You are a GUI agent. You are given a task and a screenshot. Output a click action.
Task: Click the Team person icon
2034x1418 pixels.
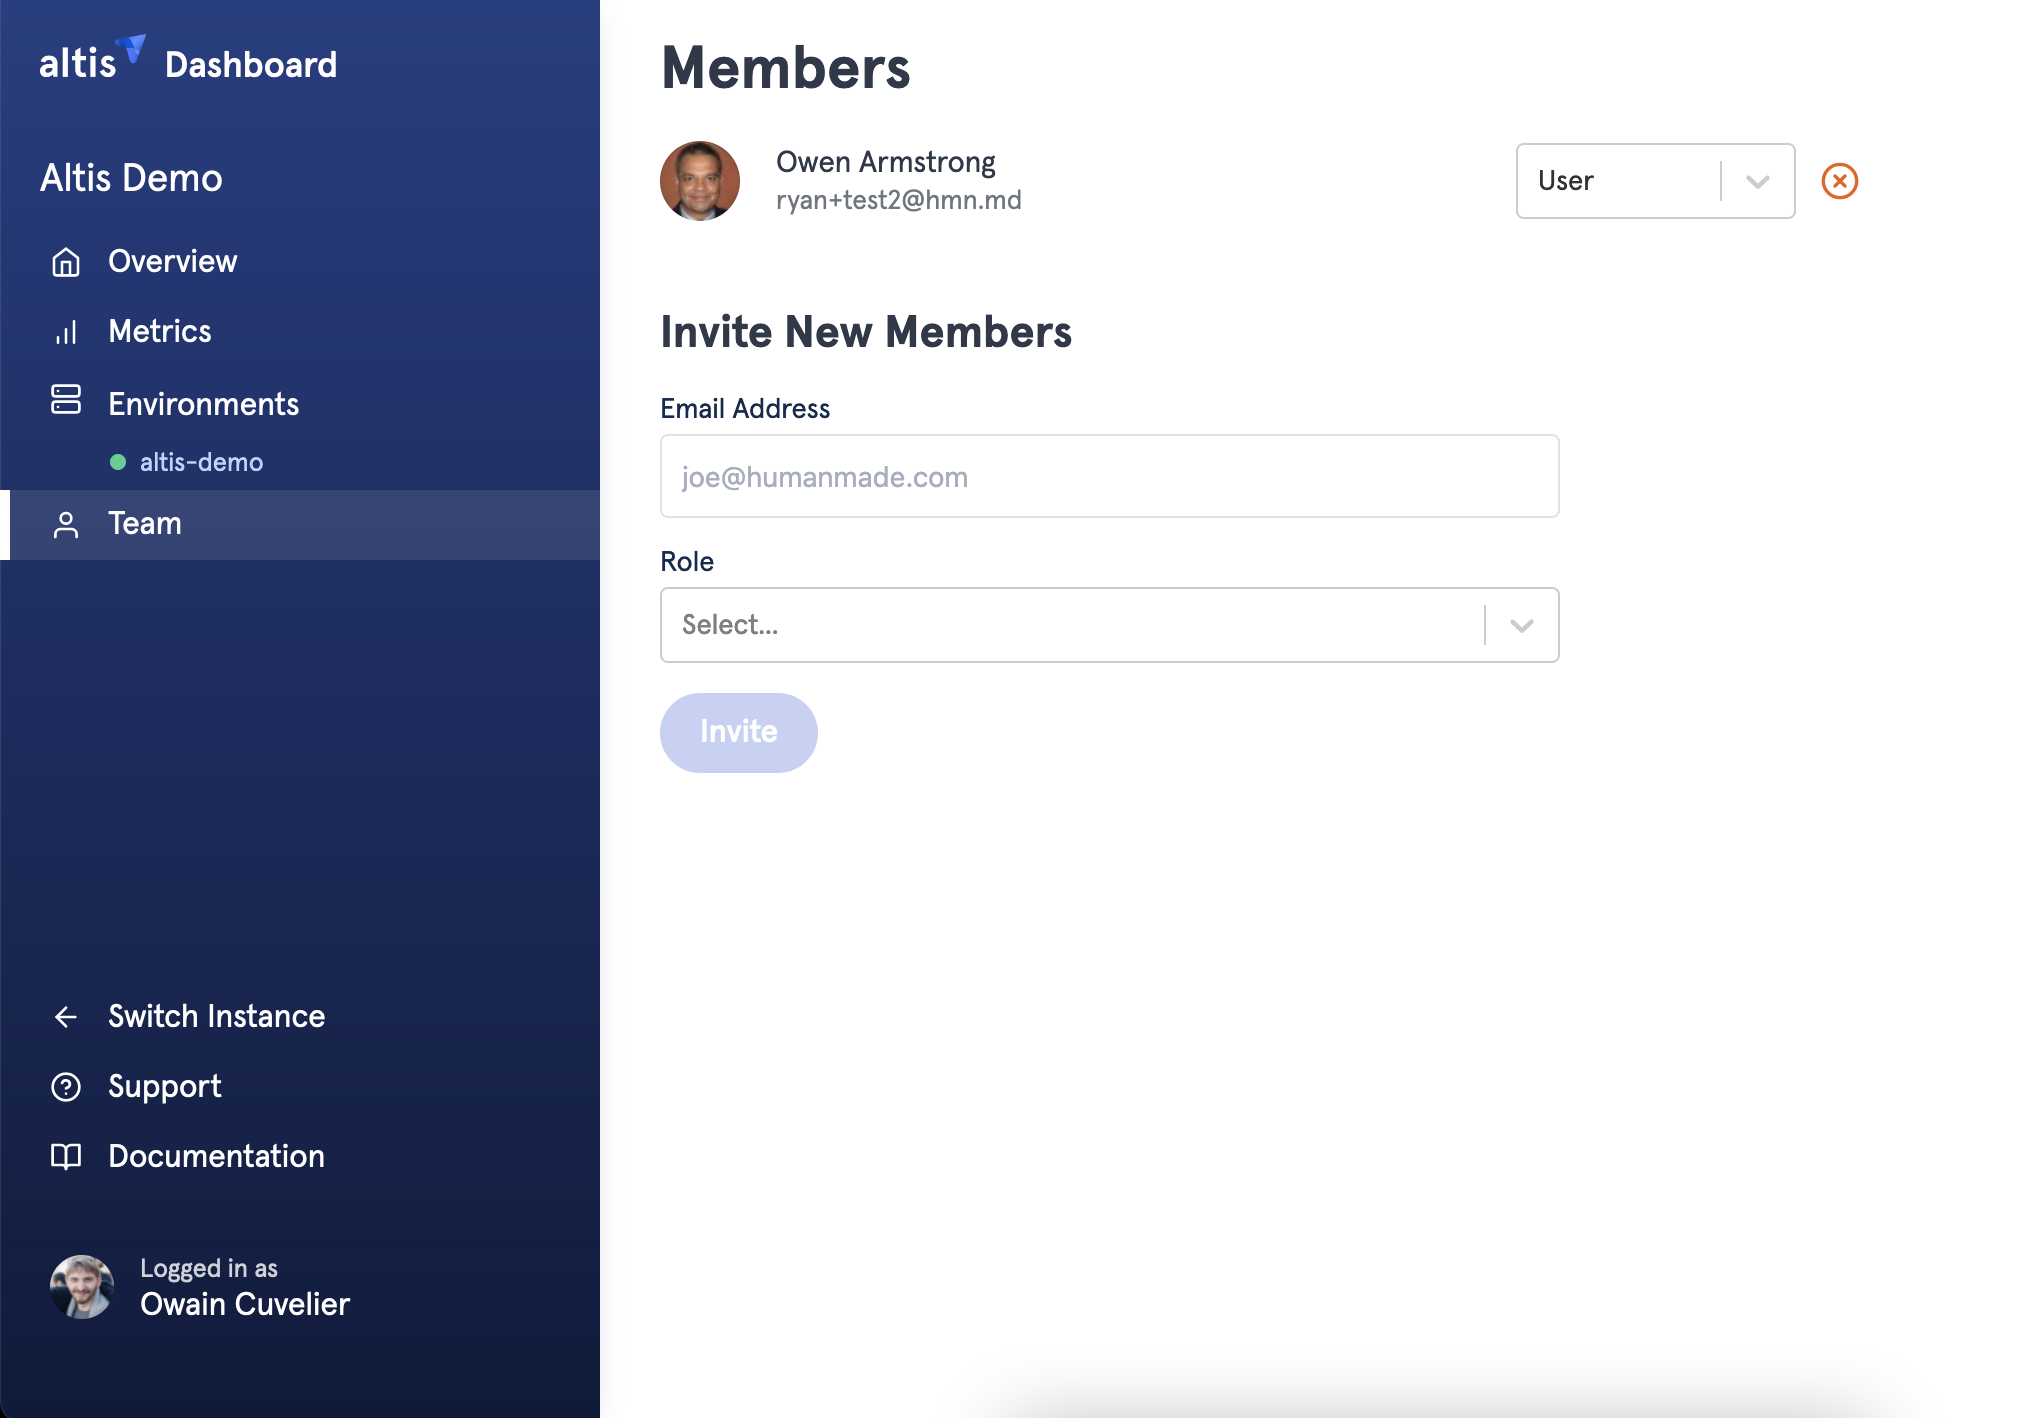tap(66, 525)
